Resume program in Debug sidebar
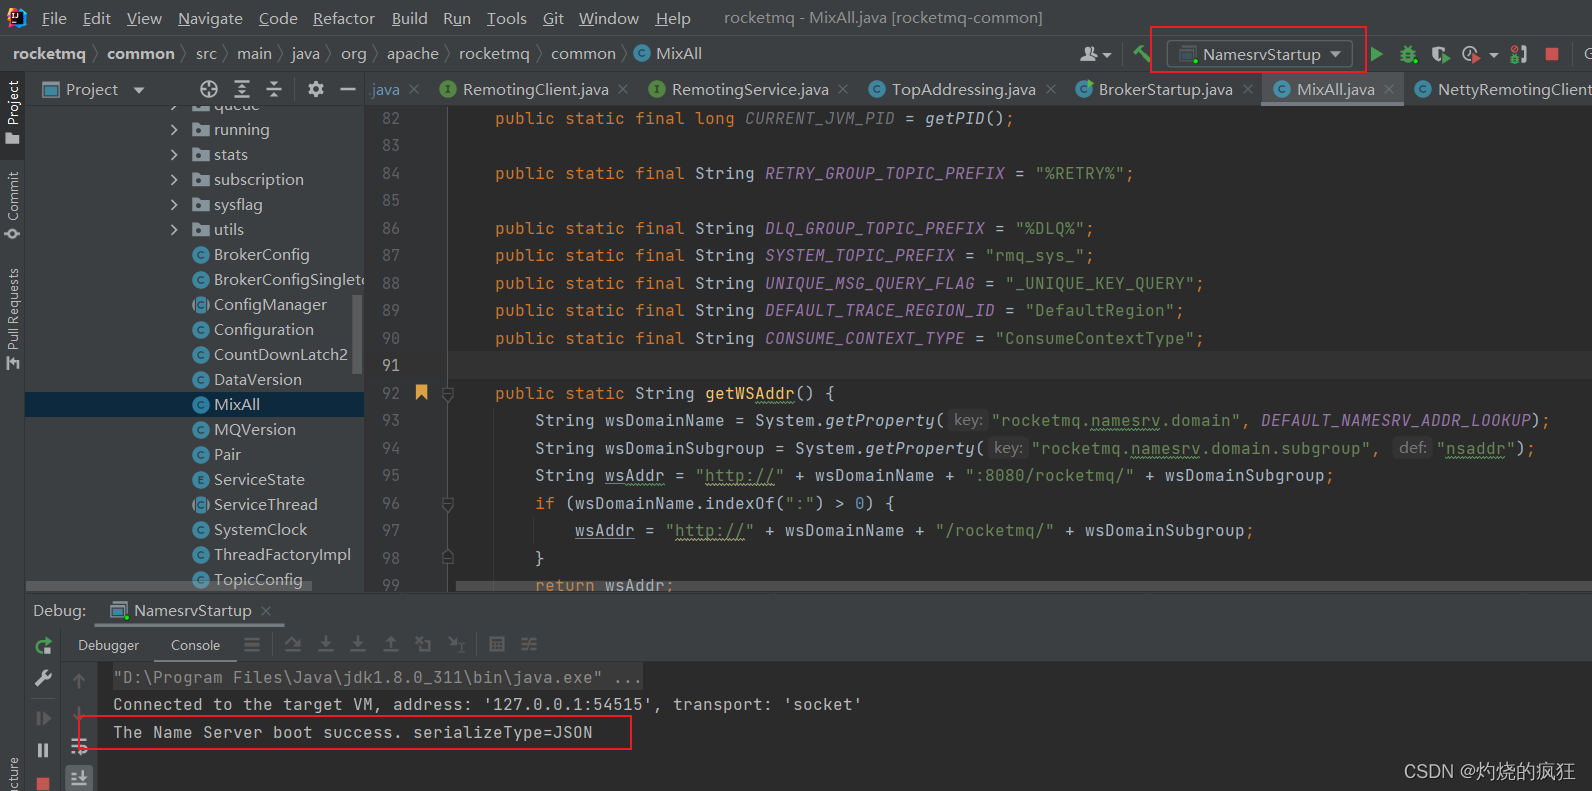The image size is (1592, 791). (43, 718)
